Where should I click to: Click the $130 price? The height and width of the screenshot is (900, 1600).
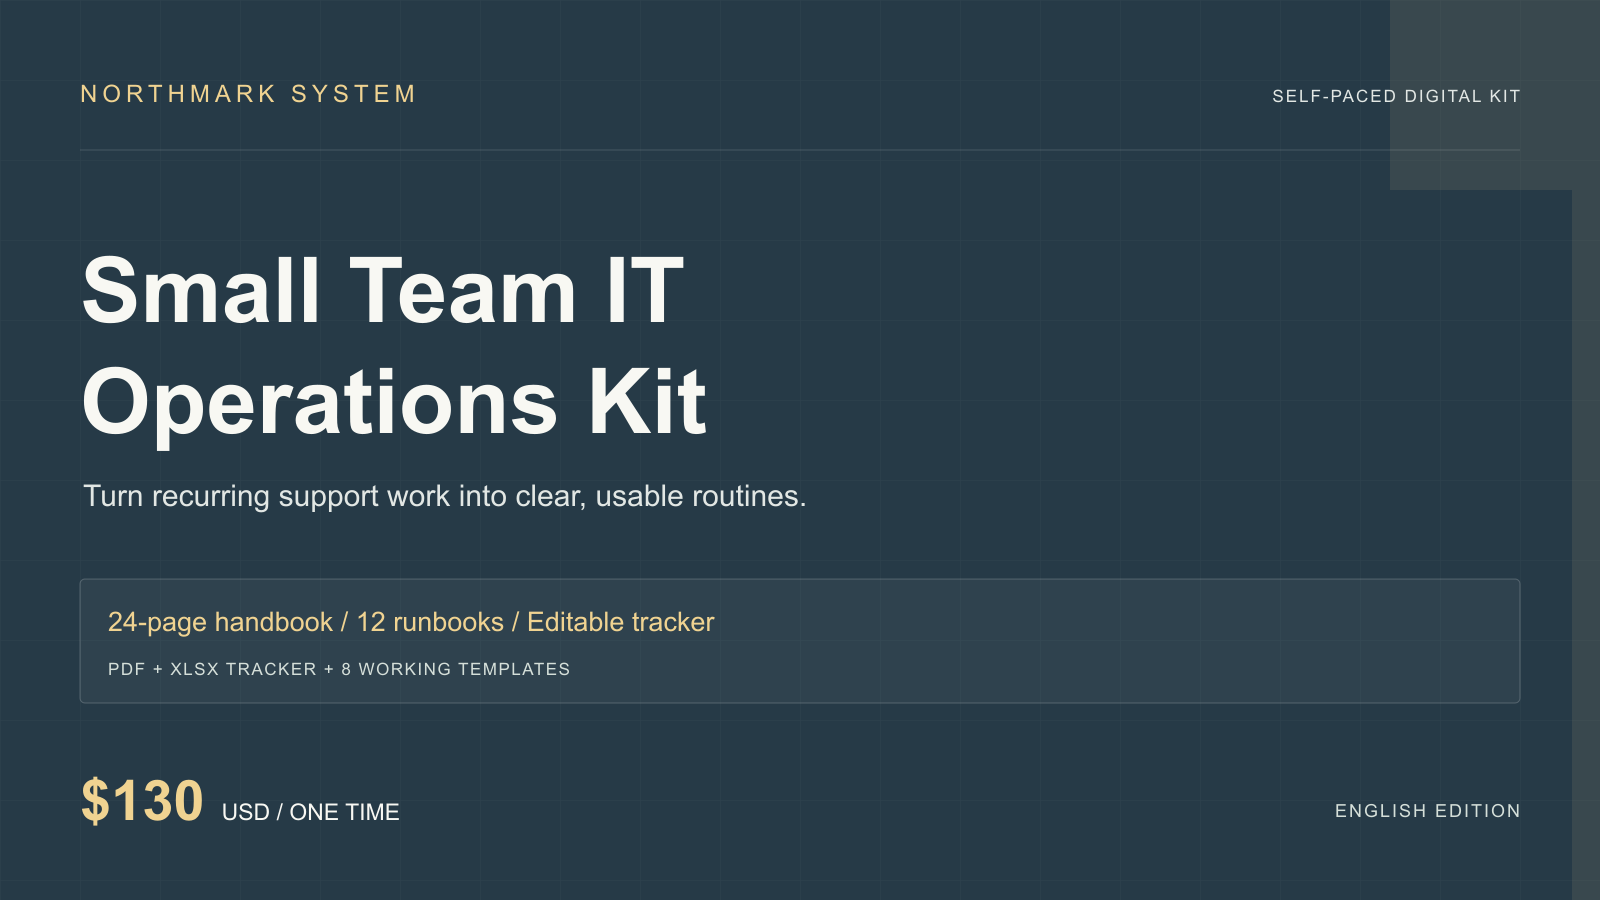(x=142, y=801)
